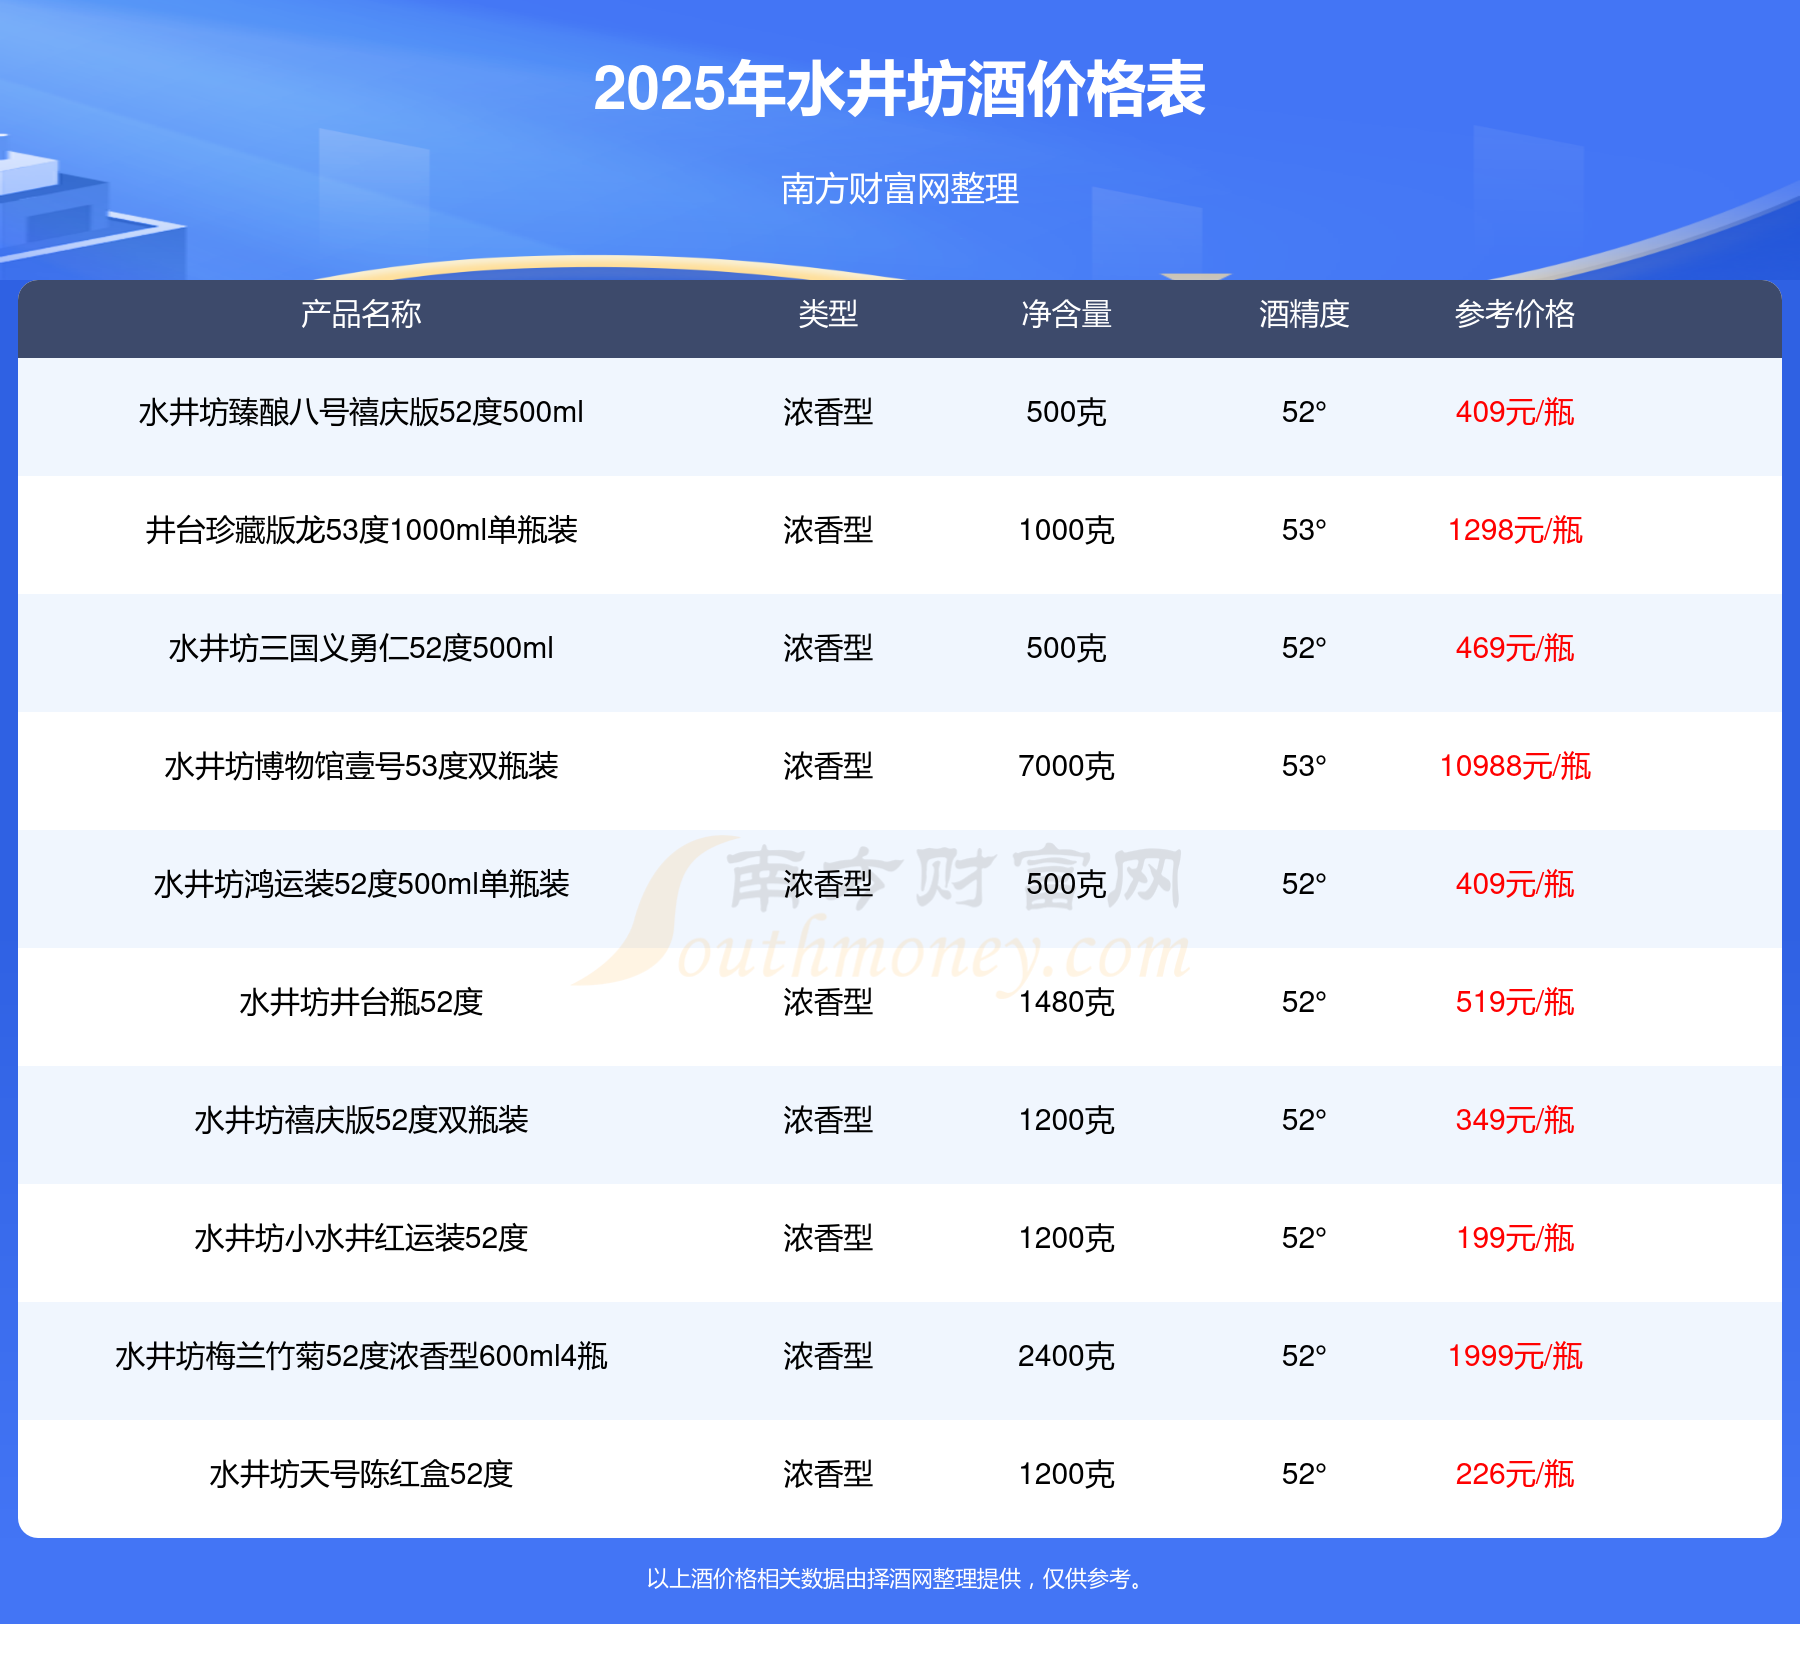The width and height of the screenshot is (1800, 1670).
Task: Click the title 2025年水井坊酒价格表
Action: point(899,89)
